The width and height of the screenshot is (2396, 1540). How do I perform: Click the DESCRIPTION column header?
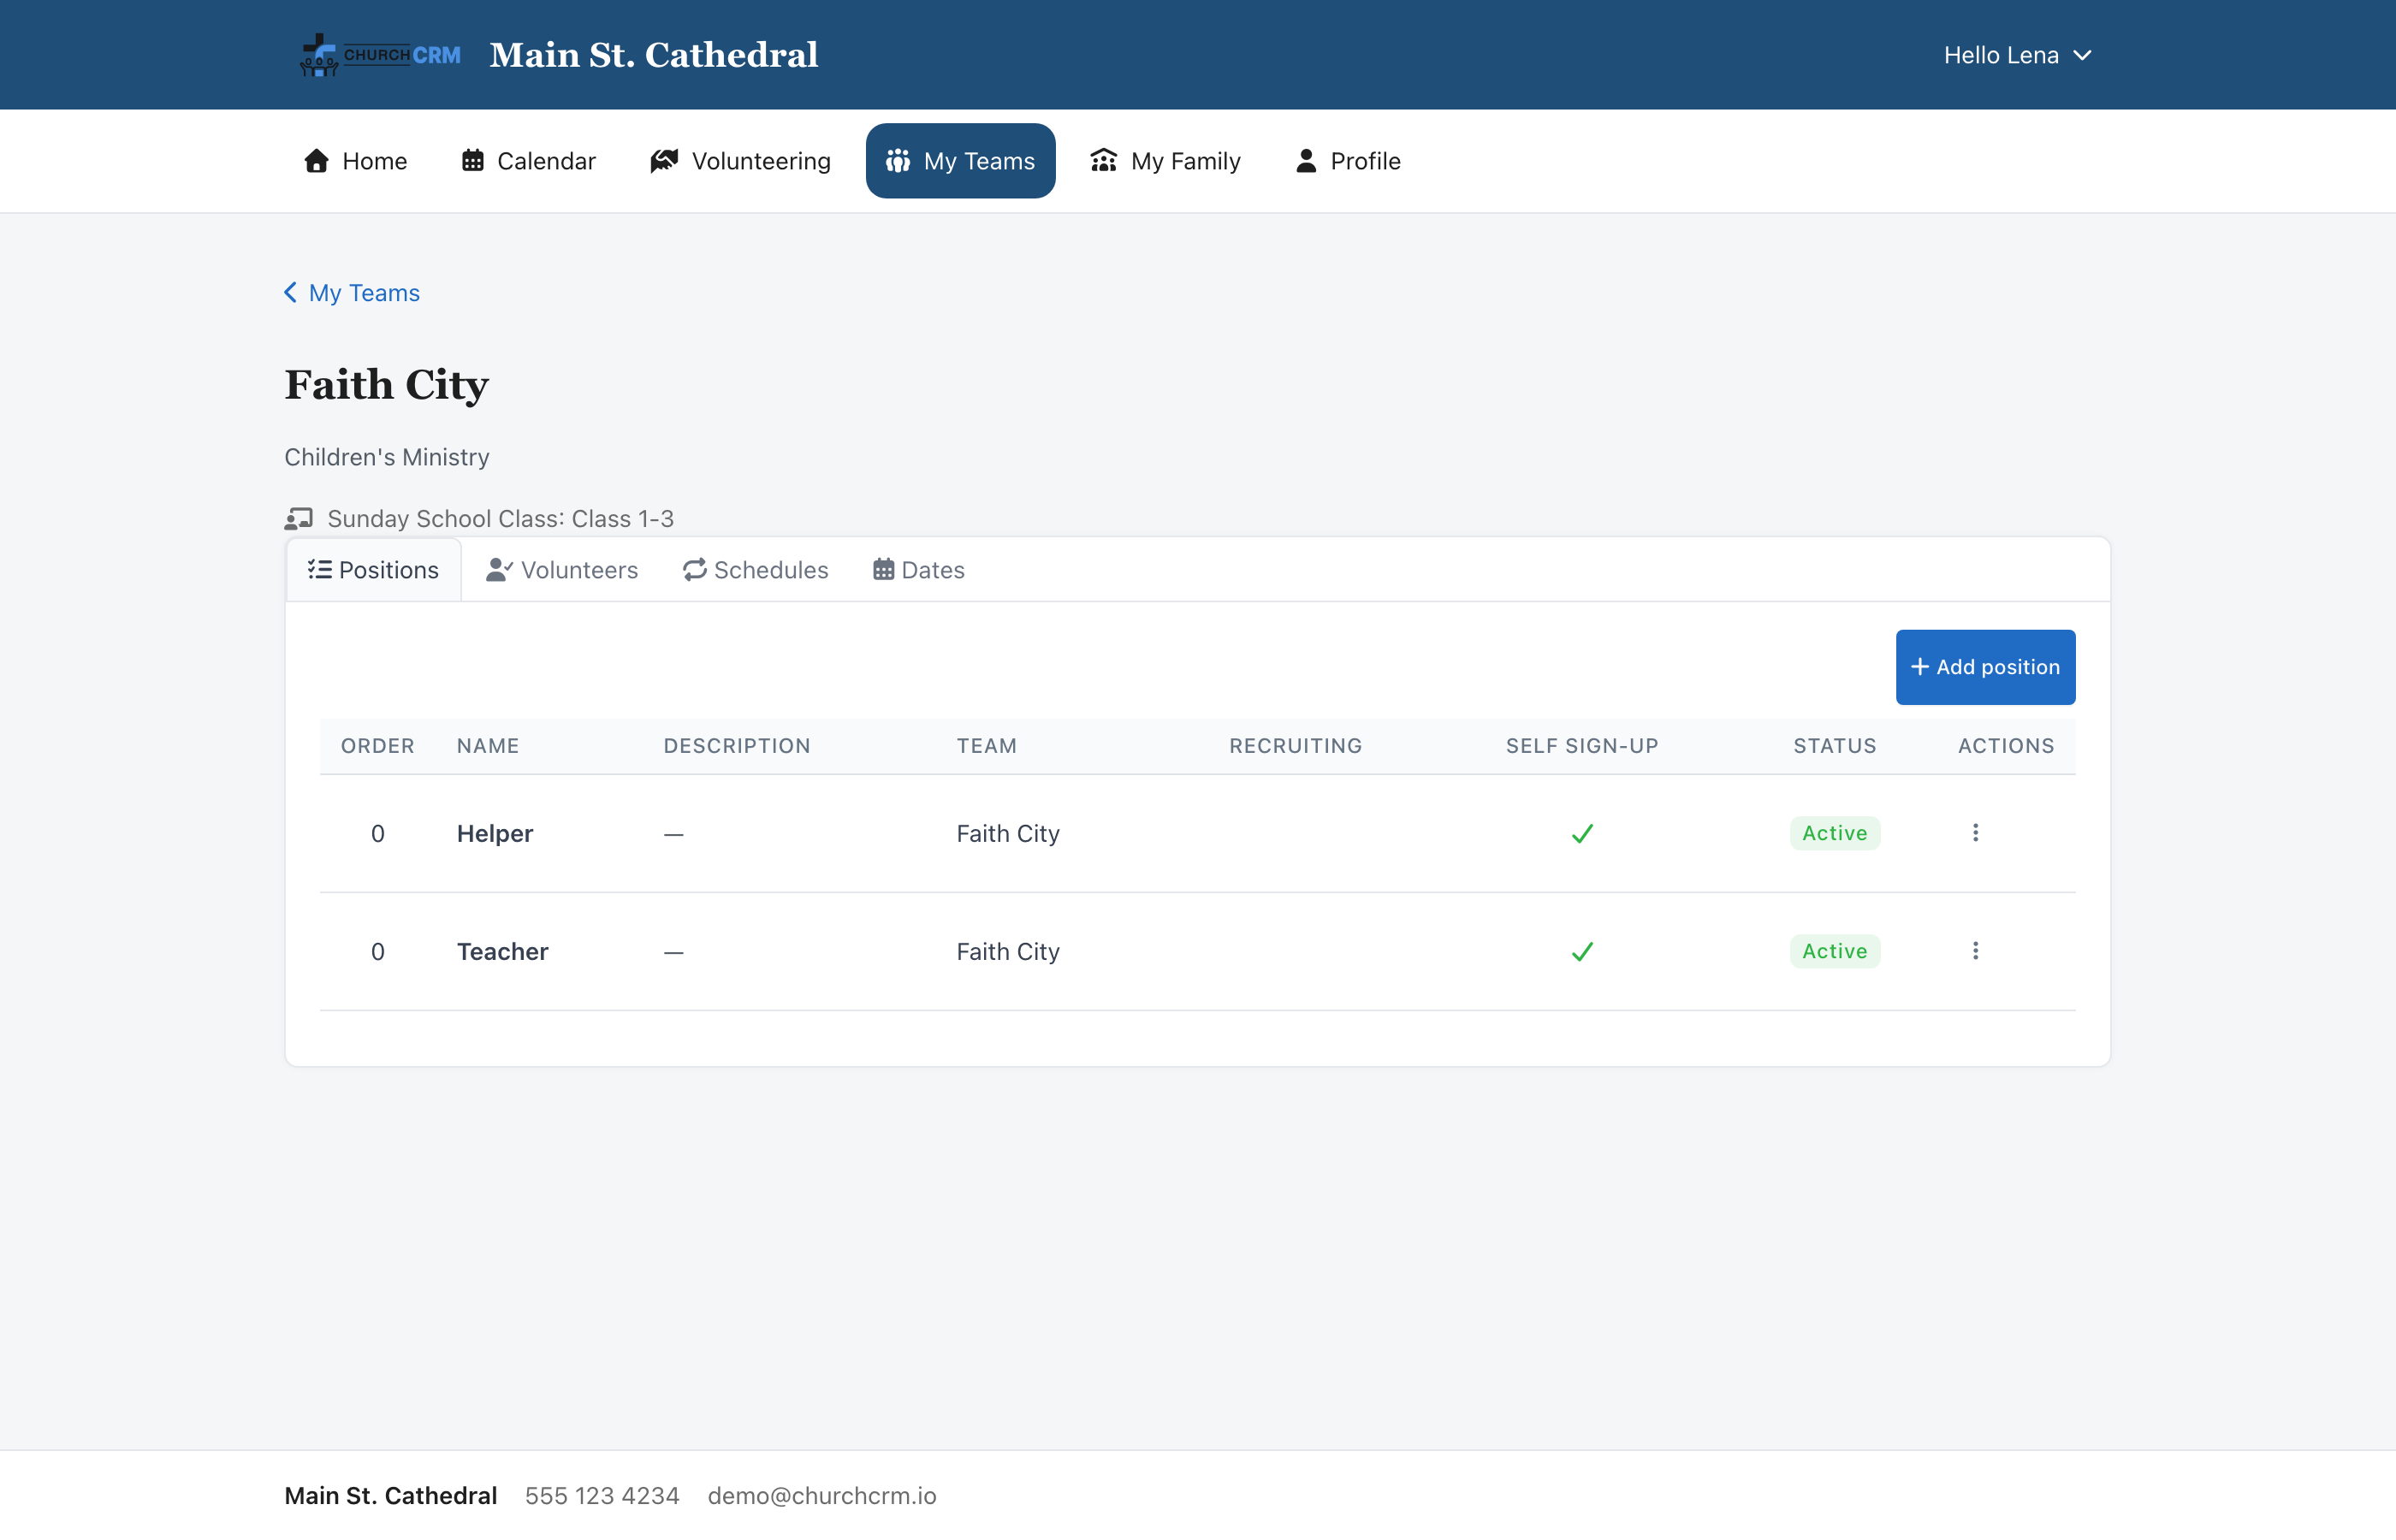click(x=737, y=746)
